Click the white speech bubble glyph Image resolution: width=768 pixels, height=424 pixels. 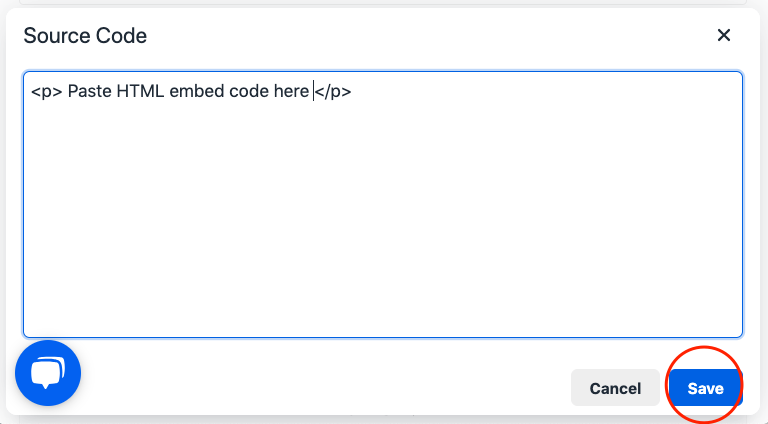click(48, 373)
